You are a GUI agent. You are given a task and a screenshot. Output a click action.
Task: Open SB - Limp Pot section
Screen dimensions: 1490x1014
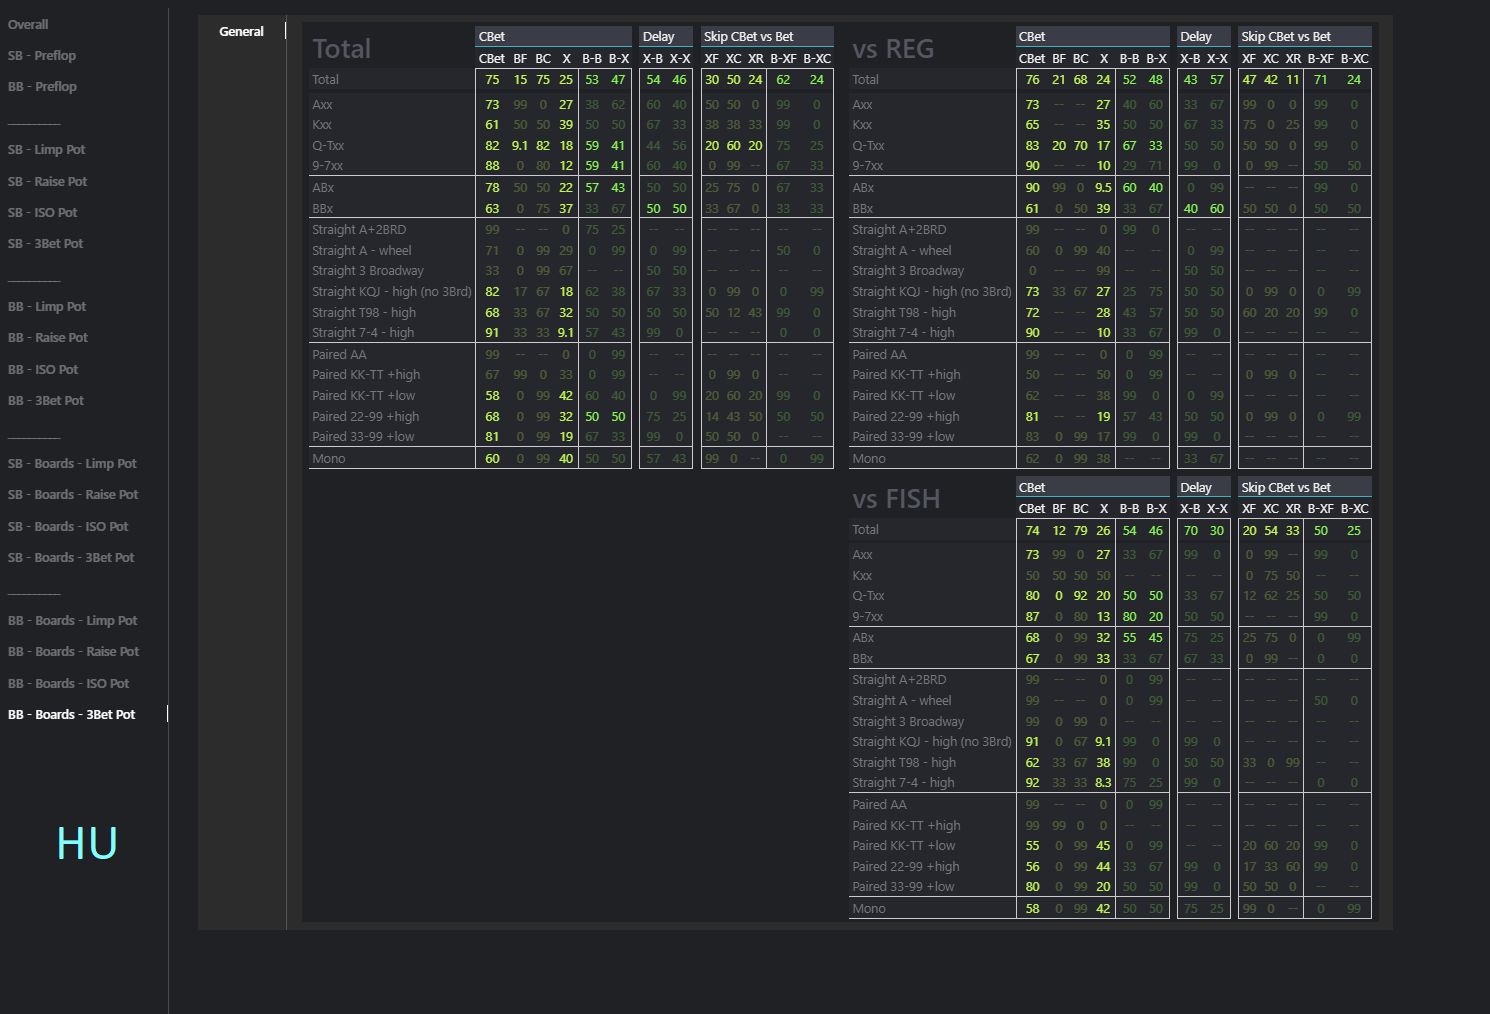click(47, 149)
